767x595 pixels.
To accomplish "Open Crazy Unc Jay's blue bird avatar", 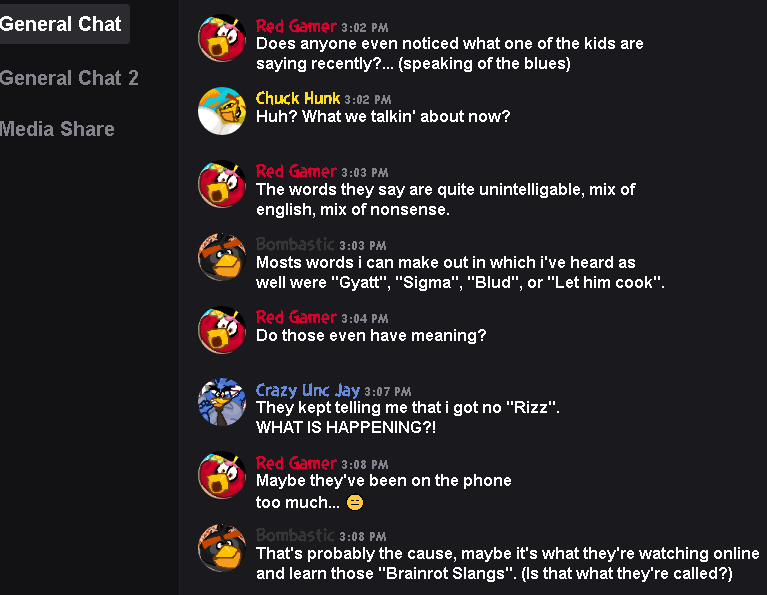I will pos(222,403).
